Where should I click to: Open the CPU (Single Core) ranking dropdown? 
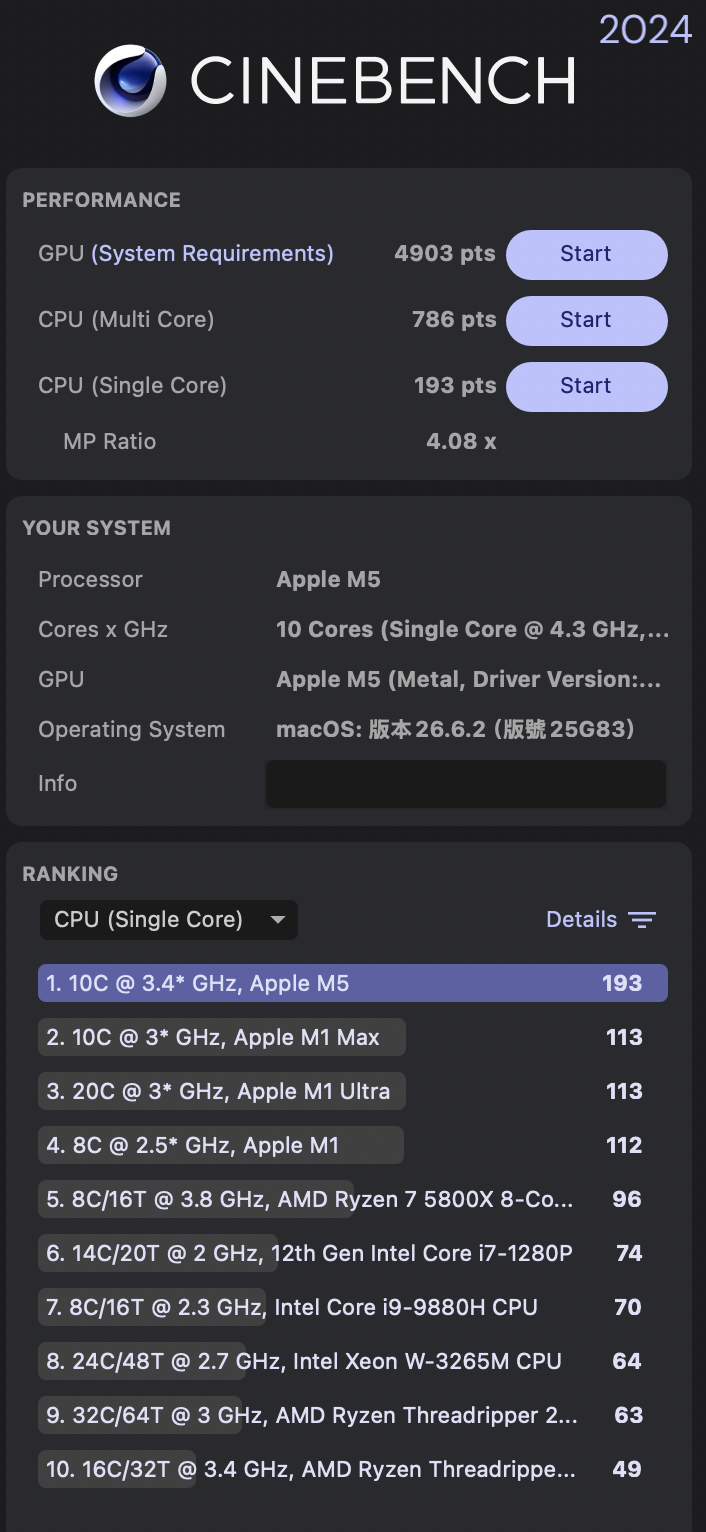[x=169, y=920]
